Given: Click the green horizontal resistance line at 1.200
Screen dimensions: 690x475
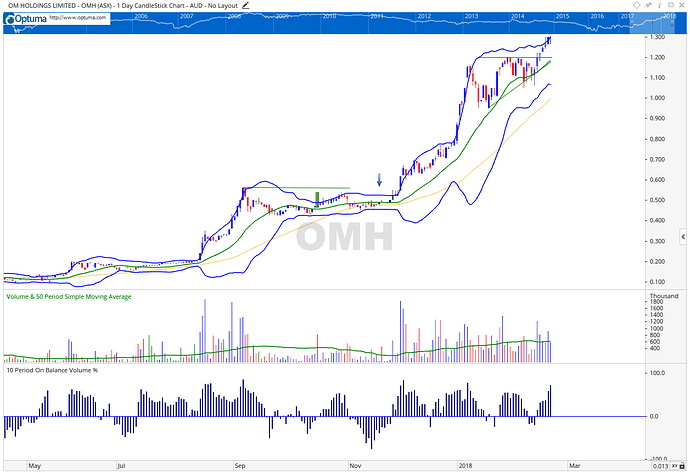Looking at the screenshot, I should click(x=515, y=57).
